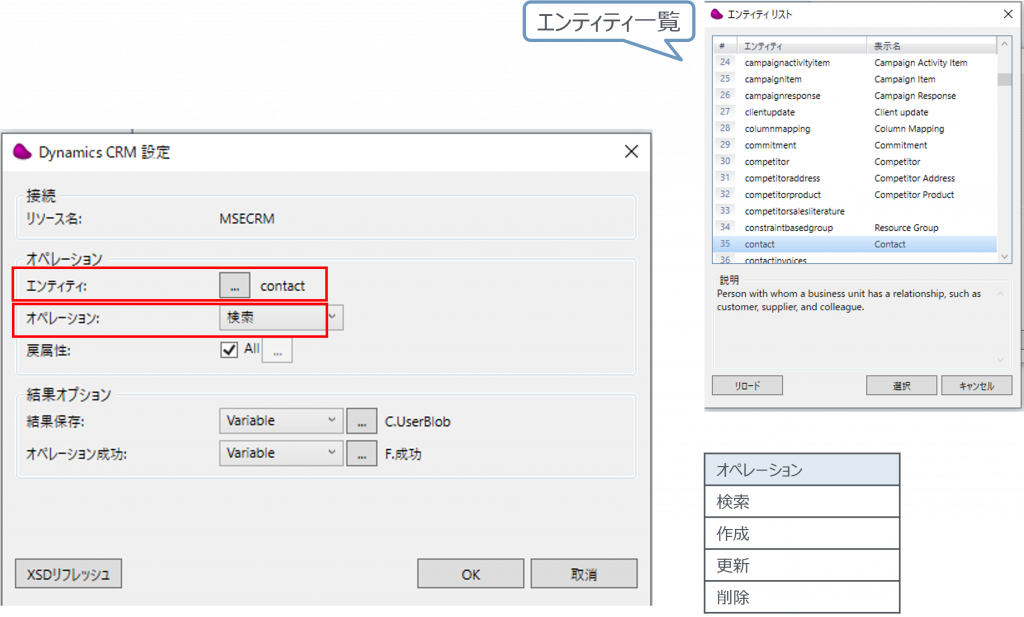The width and height of the screenshot is (1024, 617).
Task: Click the entity list vertical scrollbar
Action: [x=1005, y=150]
